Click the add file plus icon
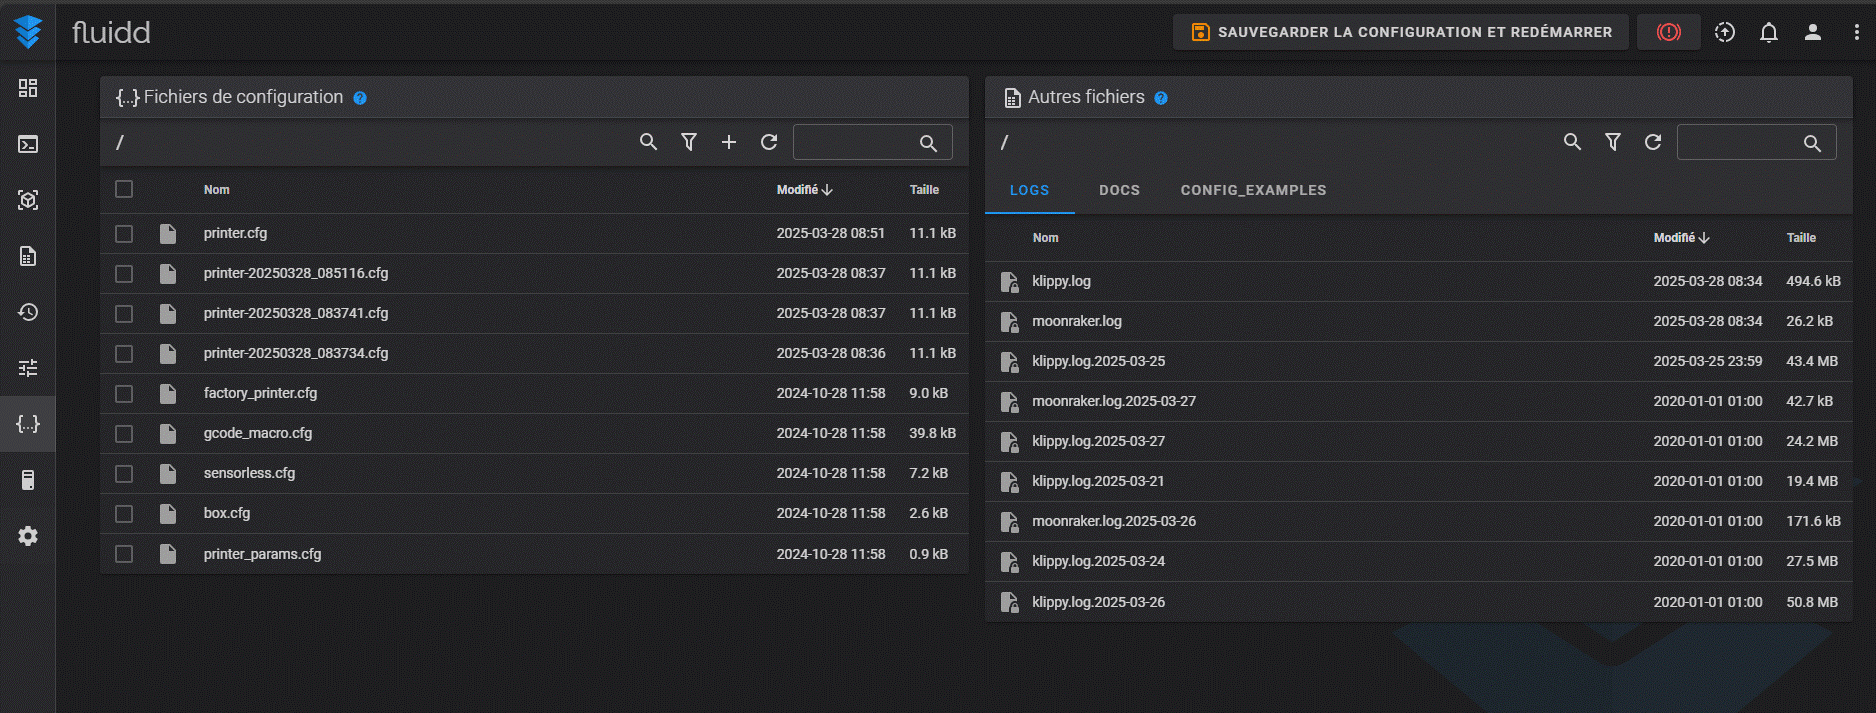Image resolution: width=1876 pixels, height=713 pixels. point(729,142)
